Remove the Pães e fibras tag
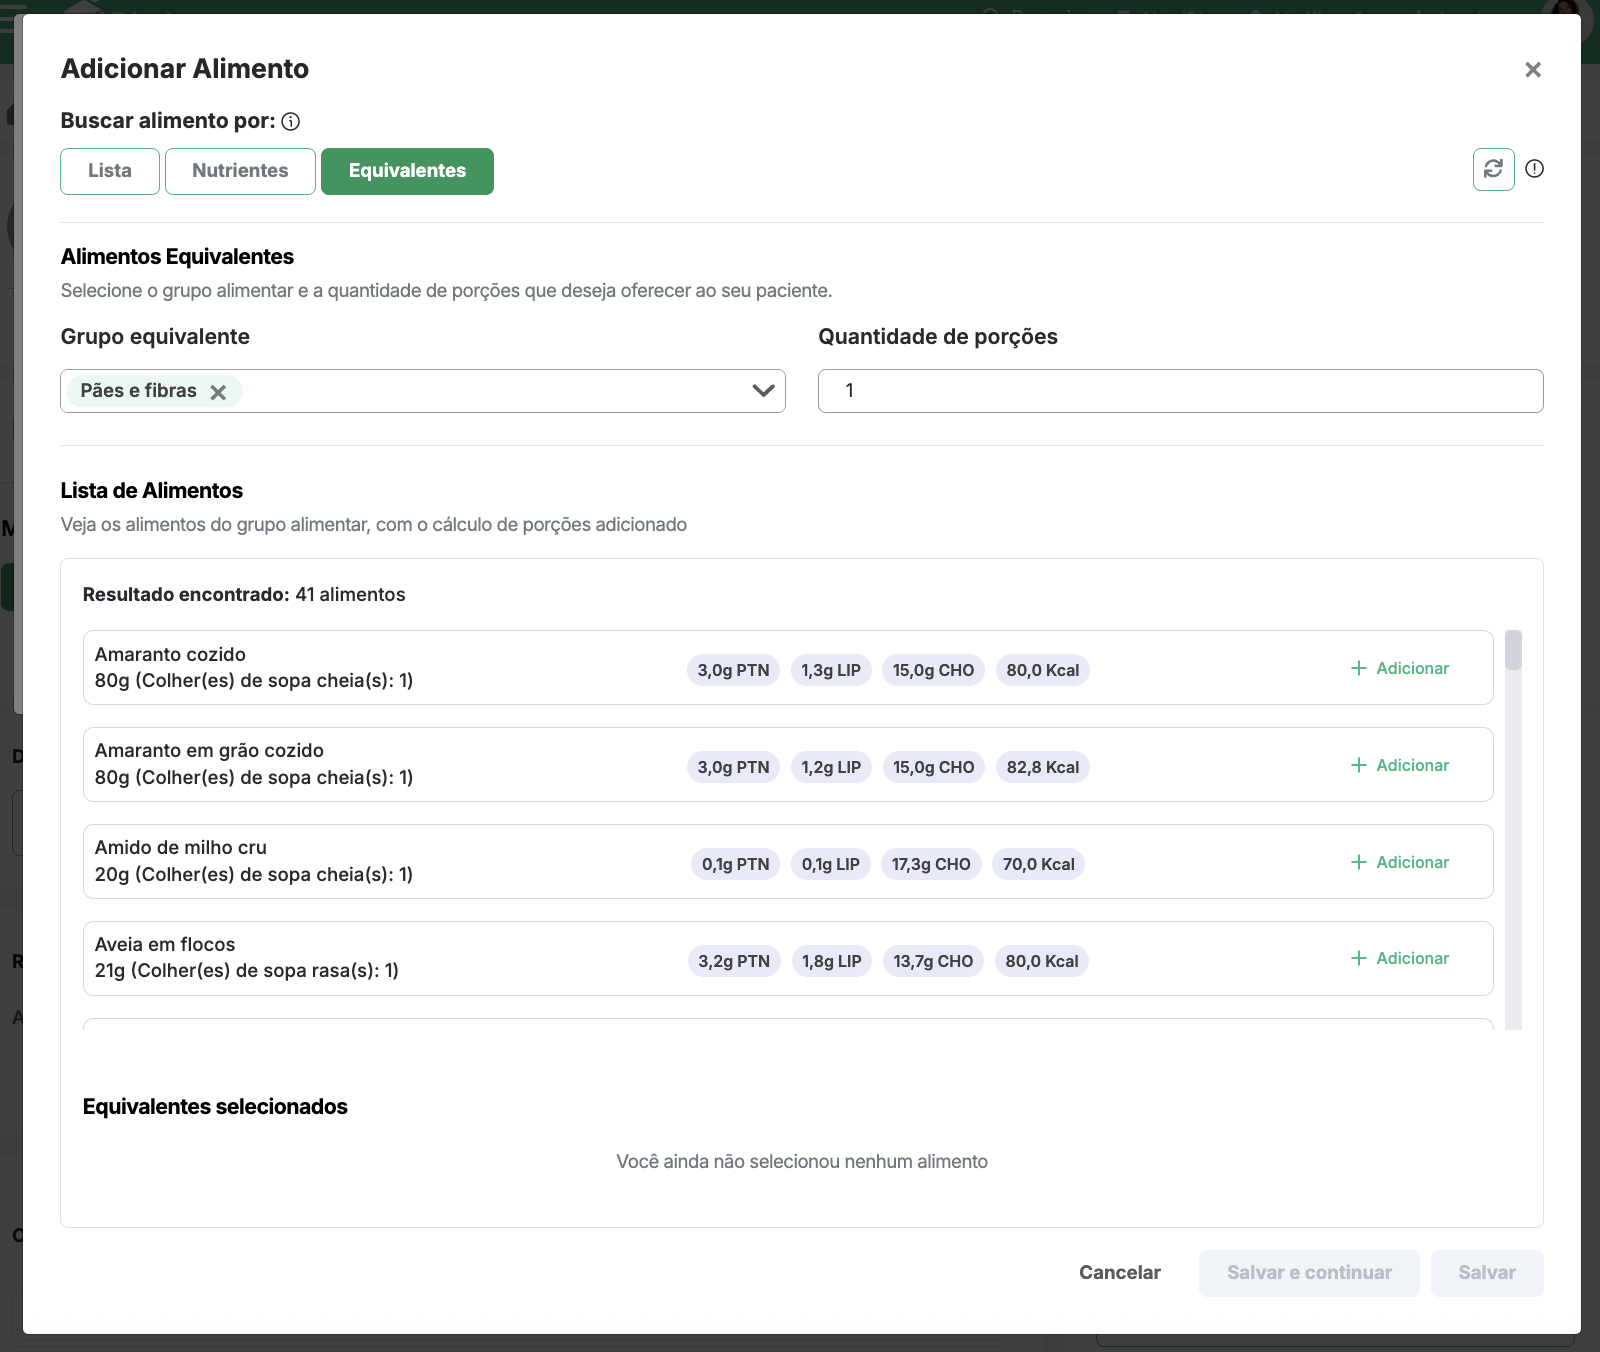The width and height of the screenshot is (1600, 1352). 218,392
